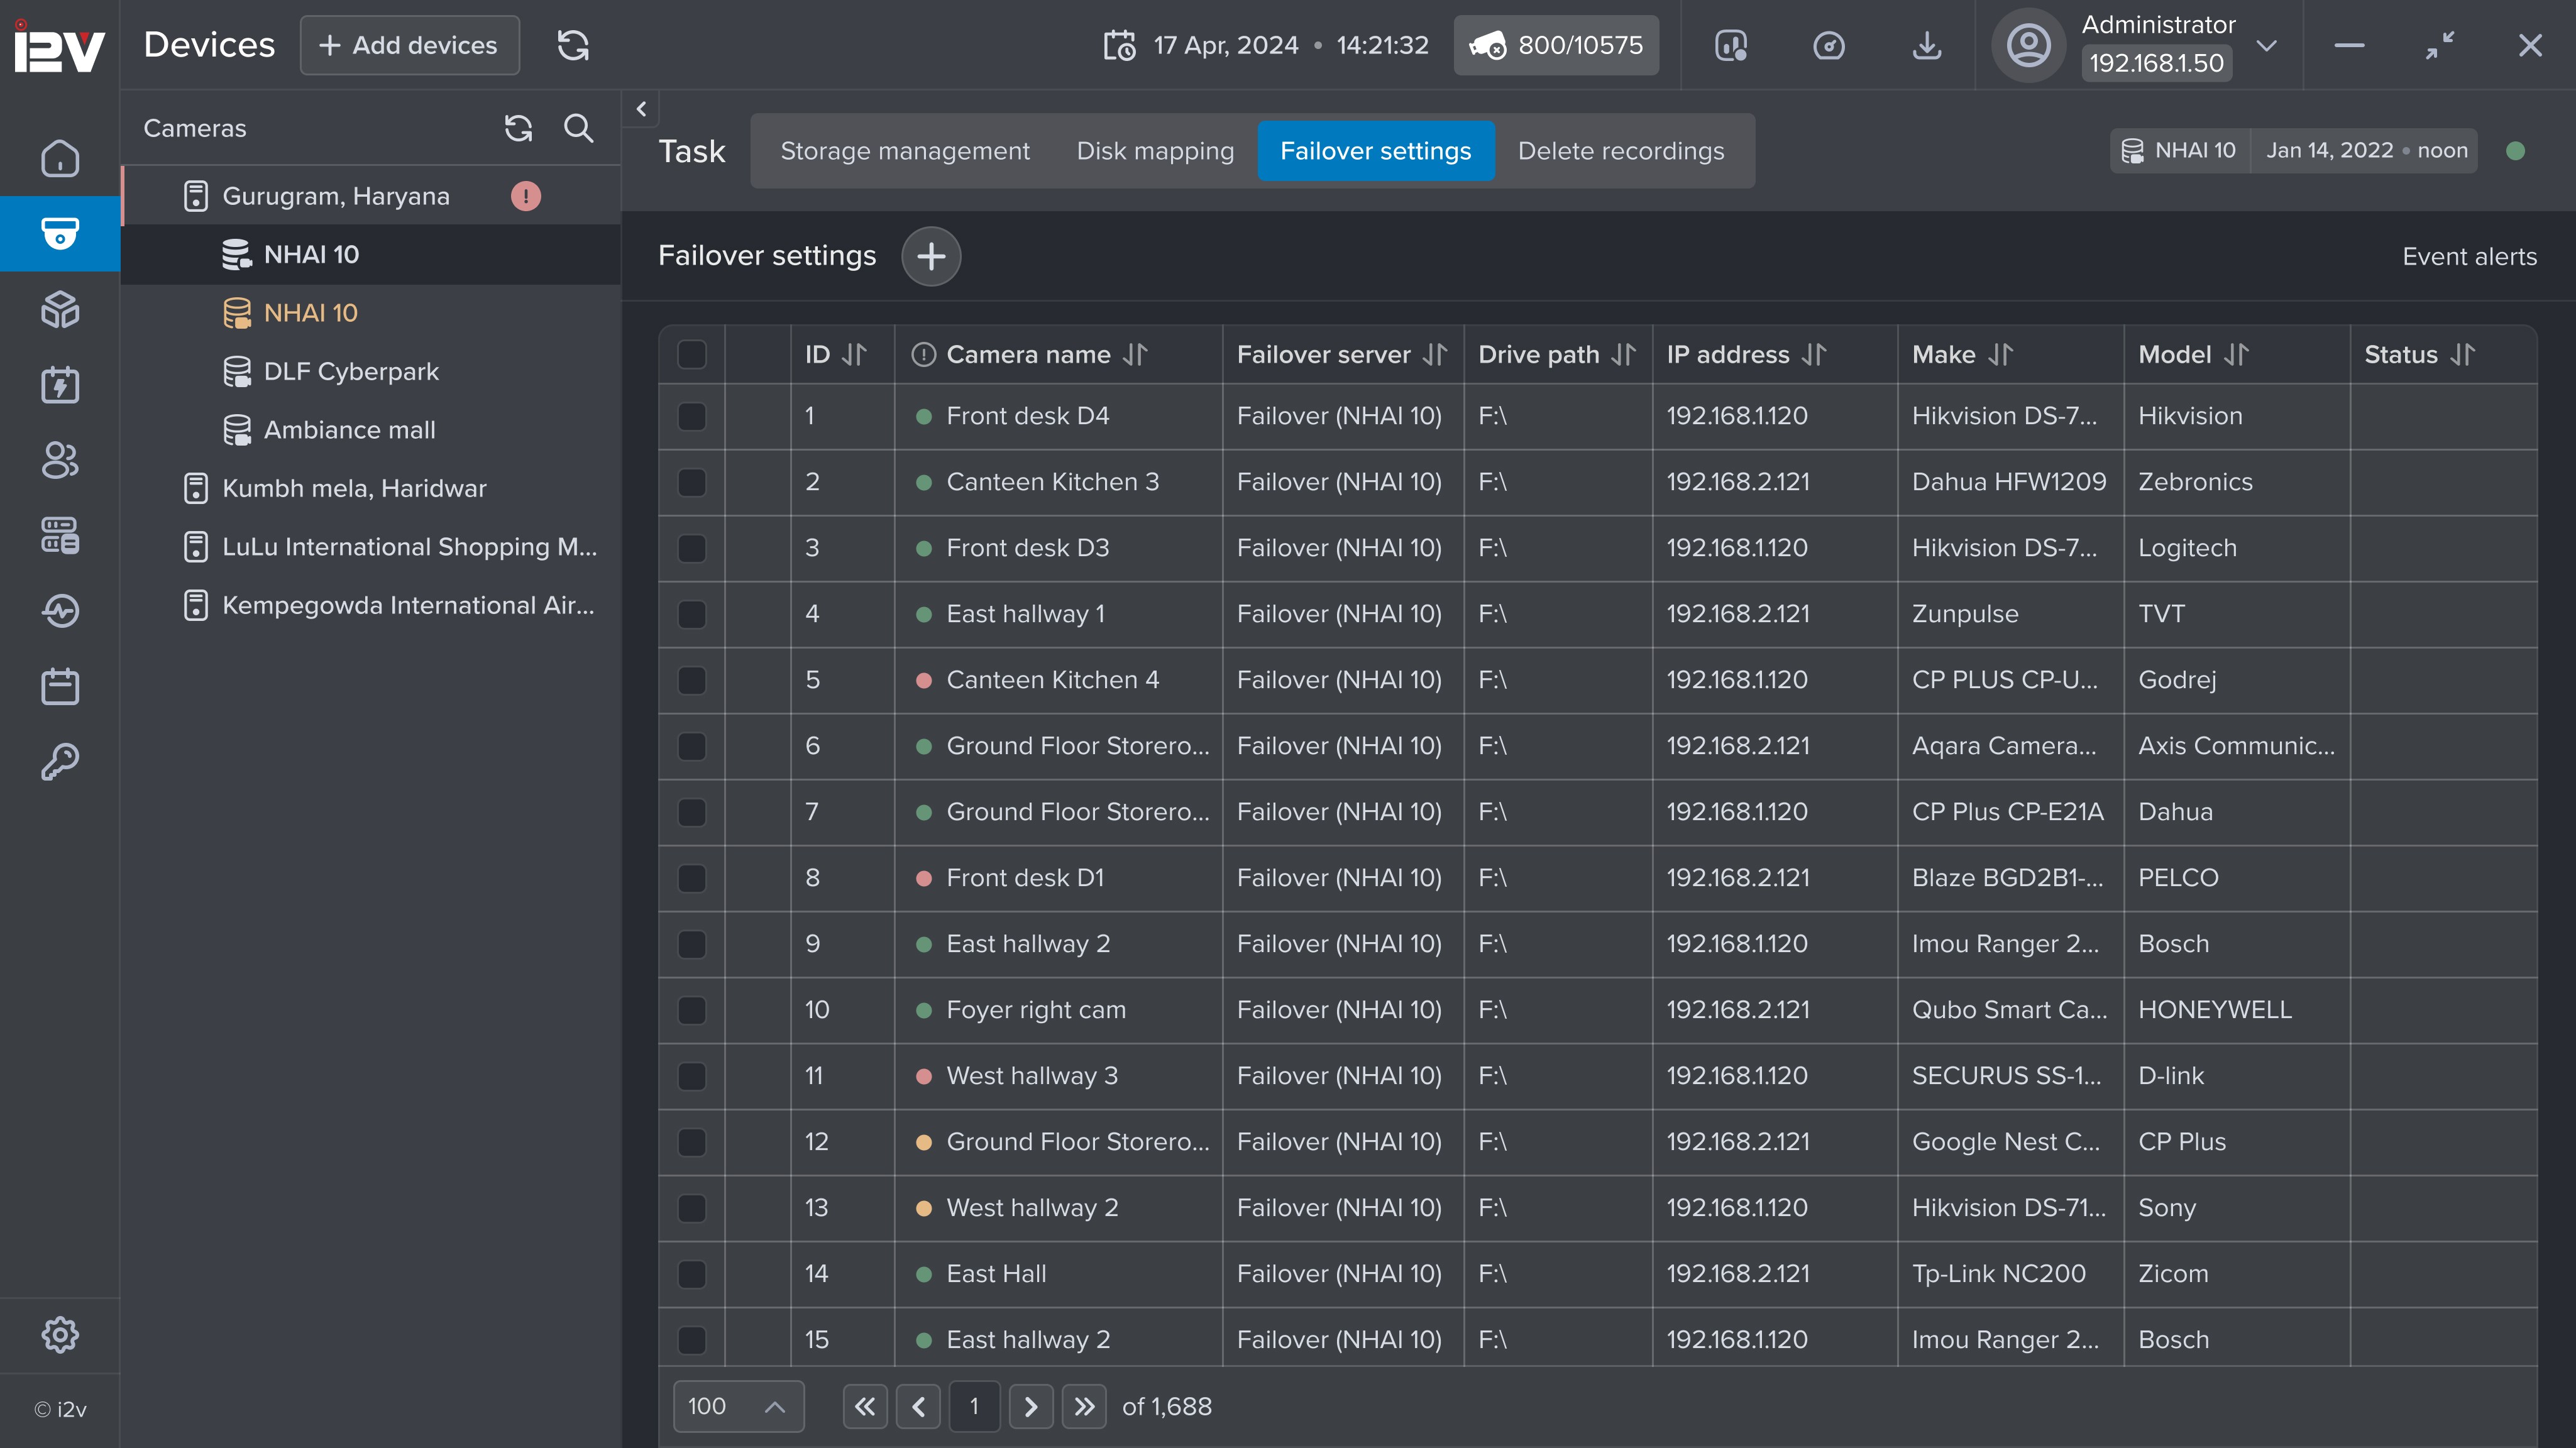Screen dimensions: 2576x1448
Task: Open the Delete recordings tab
Action: tap(1620, 151)
